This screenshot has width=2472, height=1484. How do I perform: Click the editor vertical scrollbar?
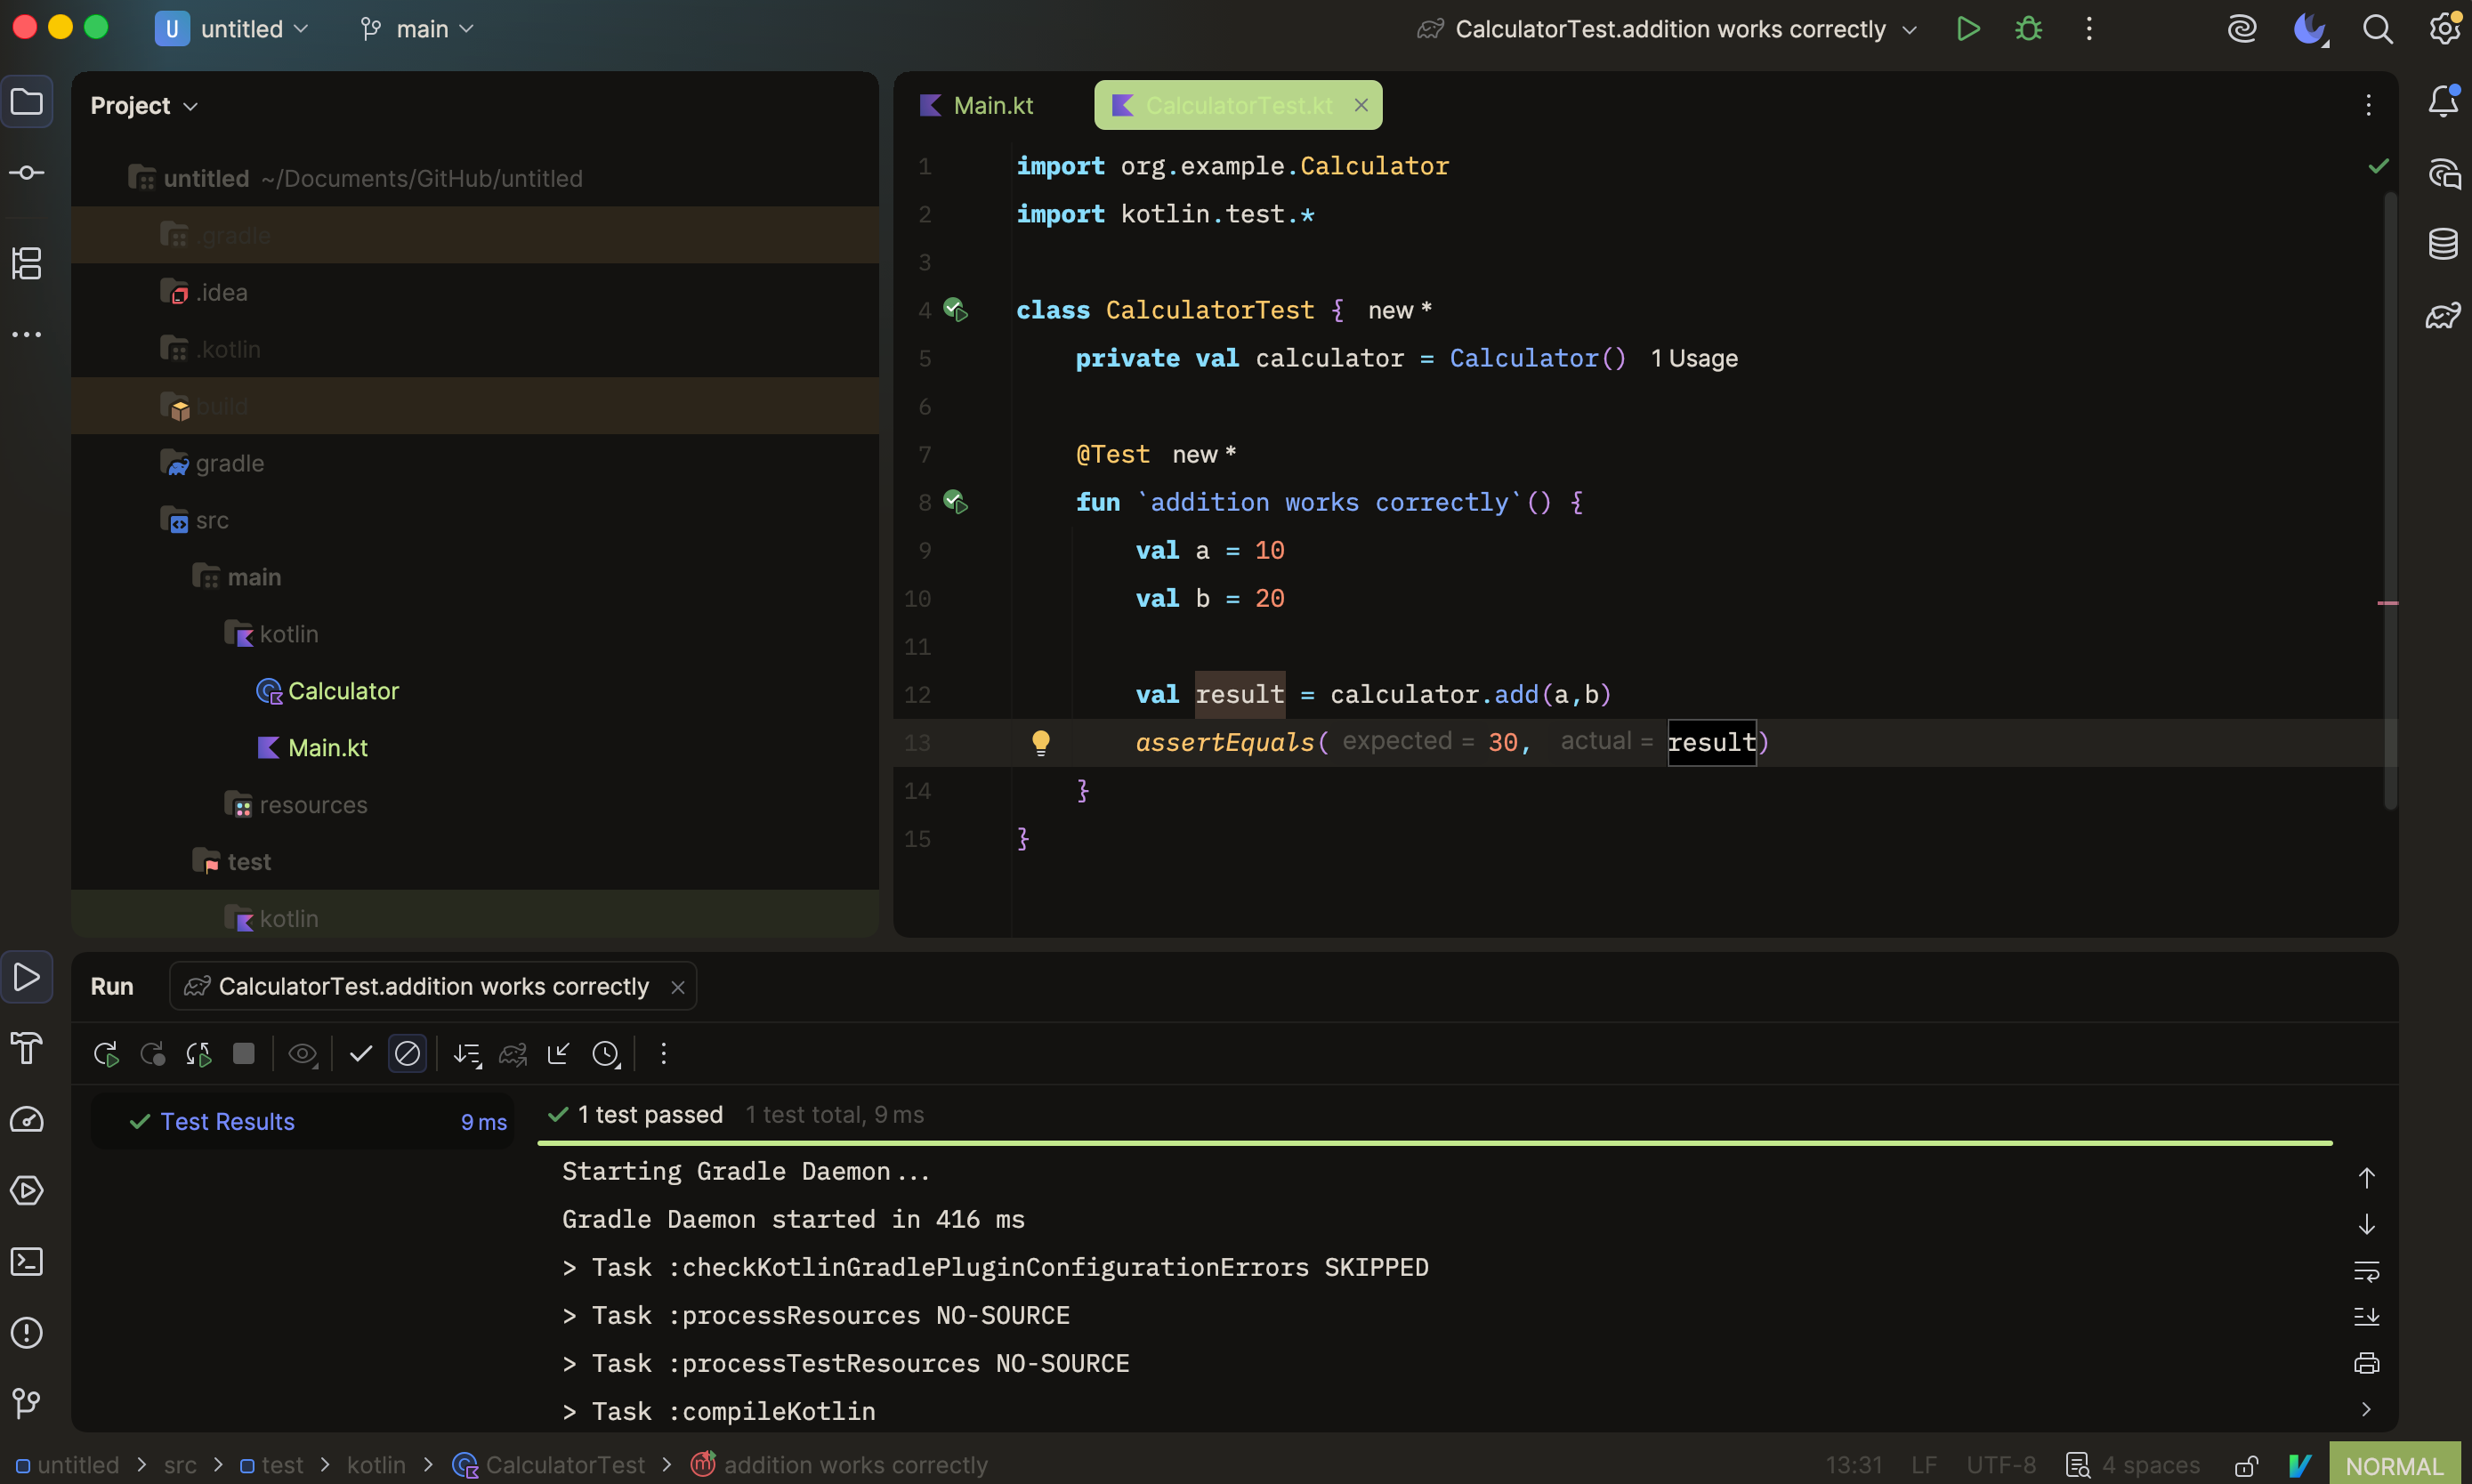click(x=2389, y=500)
